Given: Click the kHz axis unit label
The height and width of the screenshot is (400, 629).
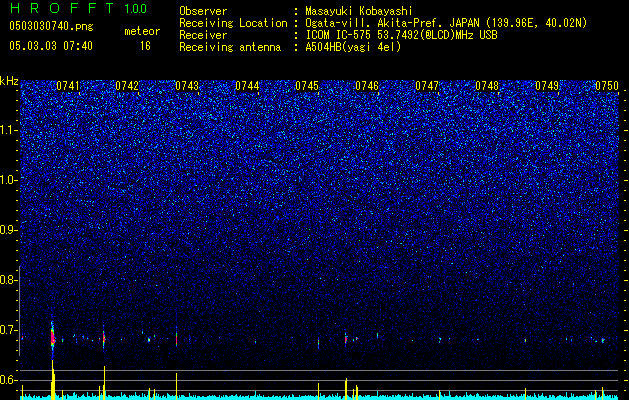Looking at the screenshot, I should [9, 81].
